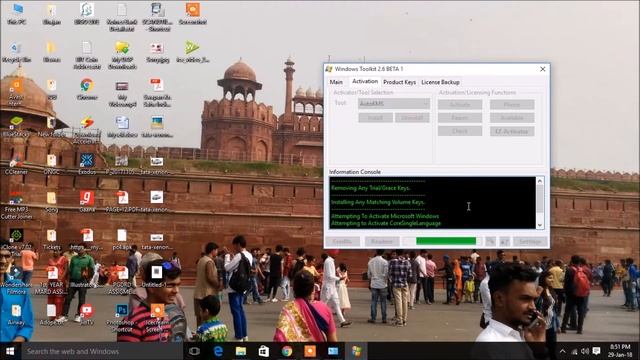Open the Action Center notifications icon
The image size is (640, 360).
(x=596, y=351)
